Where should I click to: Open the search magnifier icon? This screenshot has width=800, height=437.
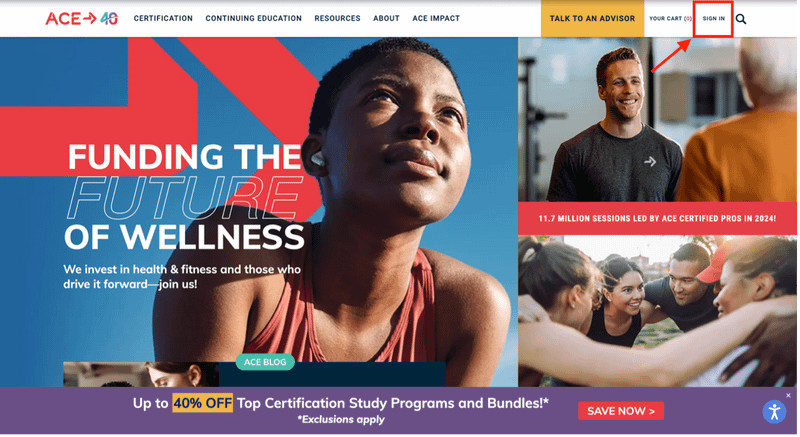point(742,19)
